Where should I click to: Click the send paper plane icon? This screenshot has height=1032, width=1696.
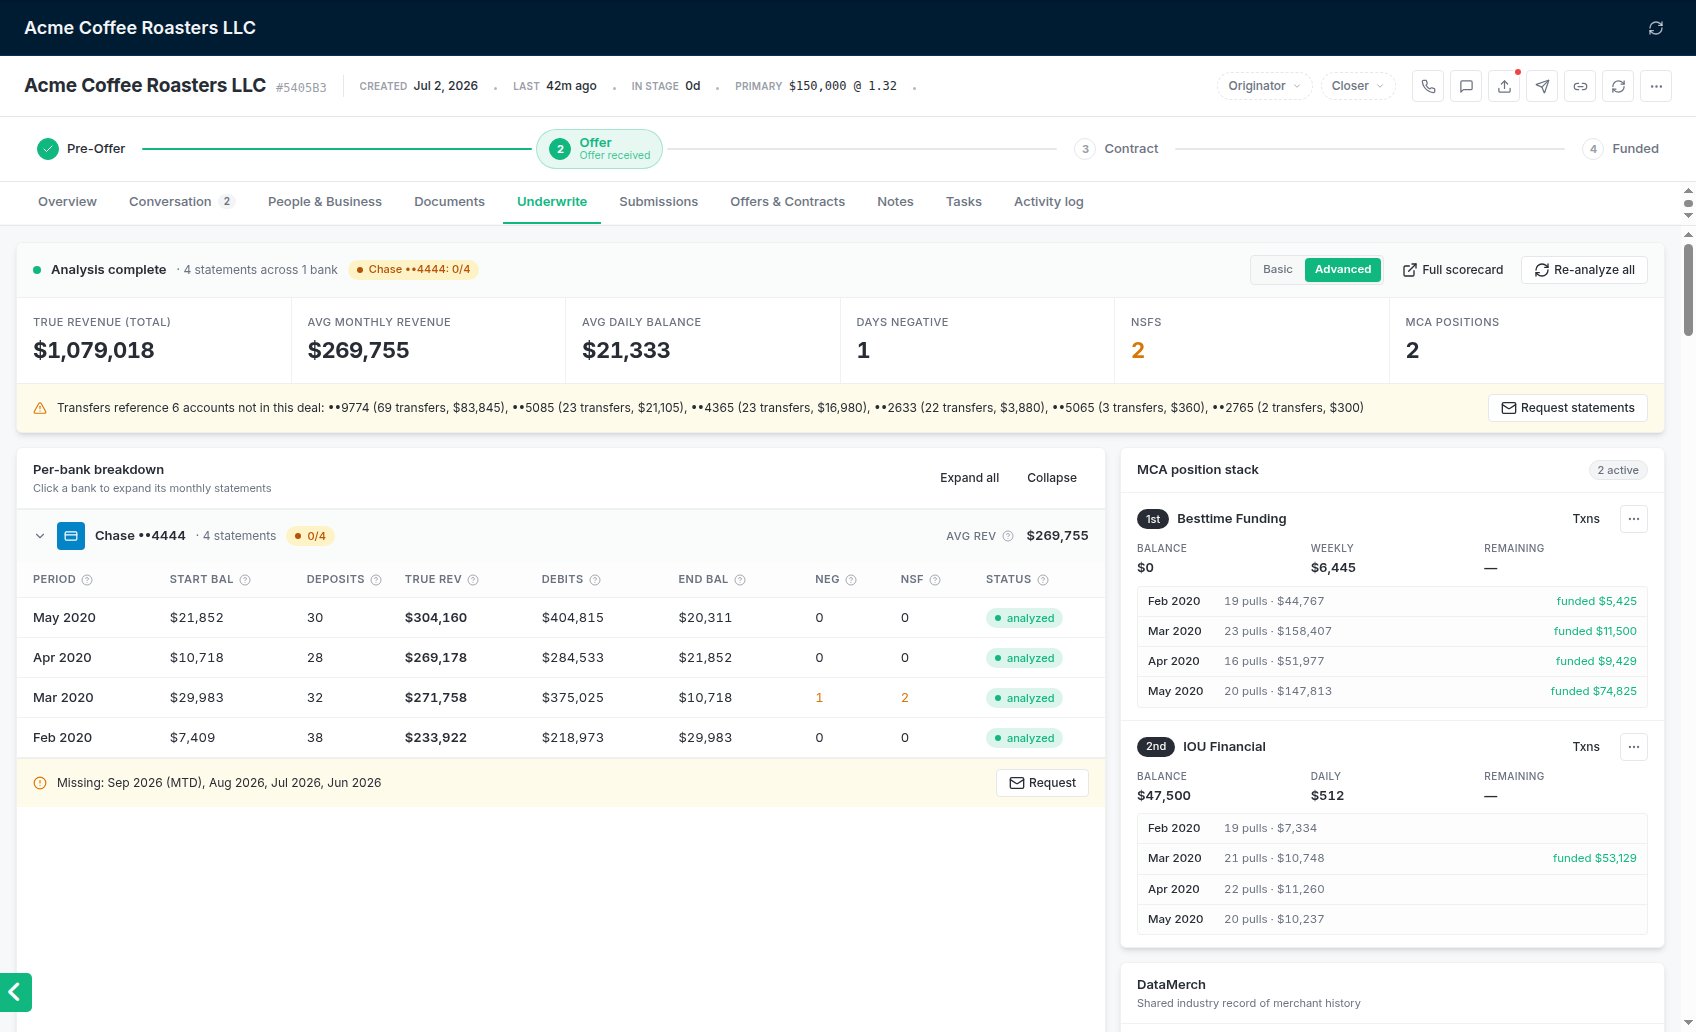coord(1542,86)
